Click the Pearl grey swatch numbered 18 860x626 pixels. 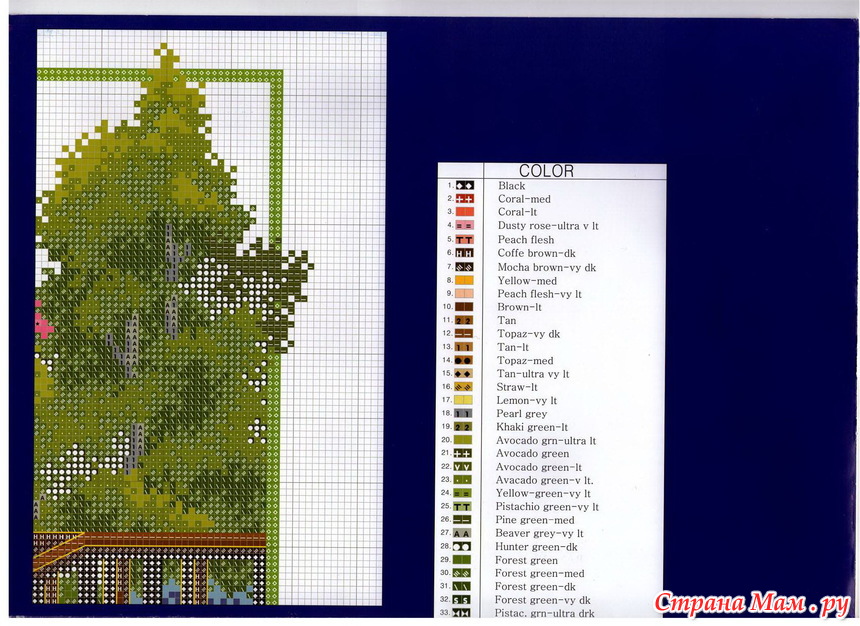point(463,414)
